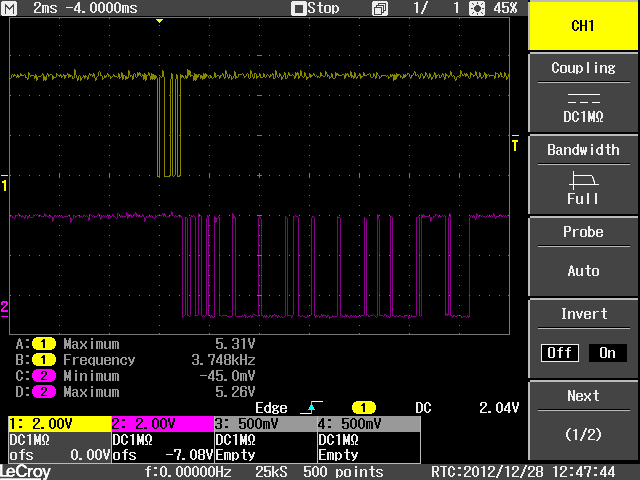This screenshot has height=480, width=640.
Task: Click the RTC date and time
Action: 523,472
